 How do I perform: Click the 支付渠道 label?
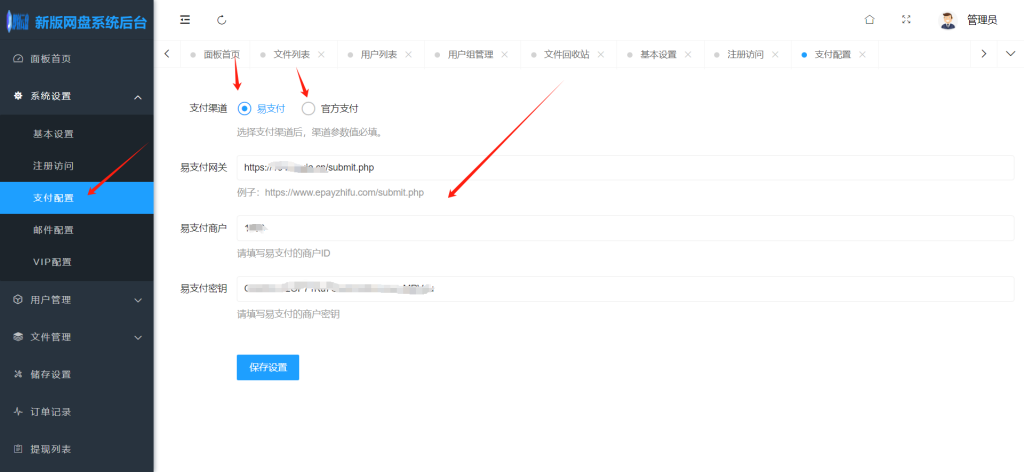tap(208, 108)
